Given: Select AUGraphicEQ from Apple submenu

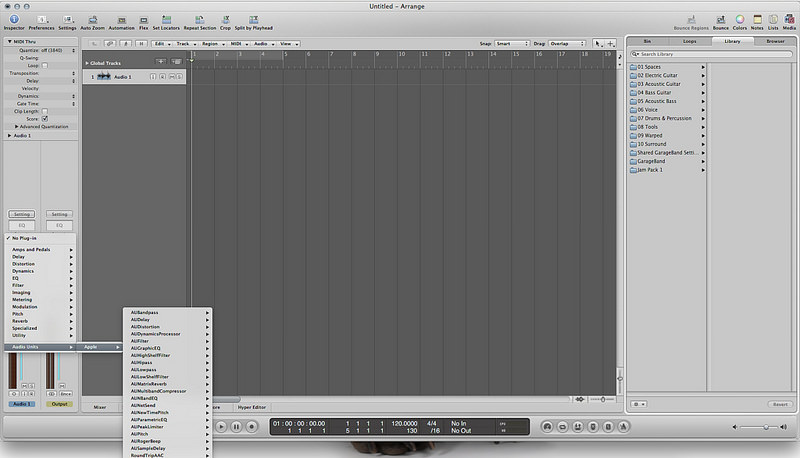Looking at the screenshot, I should (167, 348).
